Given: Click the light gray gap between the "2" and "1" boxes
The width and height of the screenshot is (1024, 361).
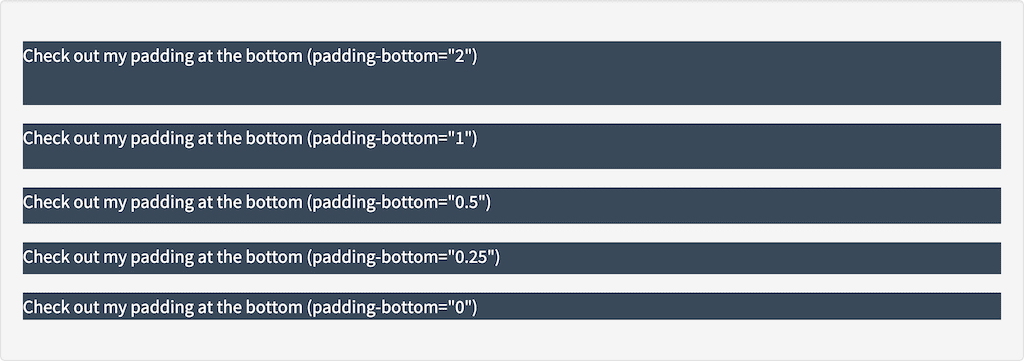Looking at the screenshot, I should coord(511,114).
